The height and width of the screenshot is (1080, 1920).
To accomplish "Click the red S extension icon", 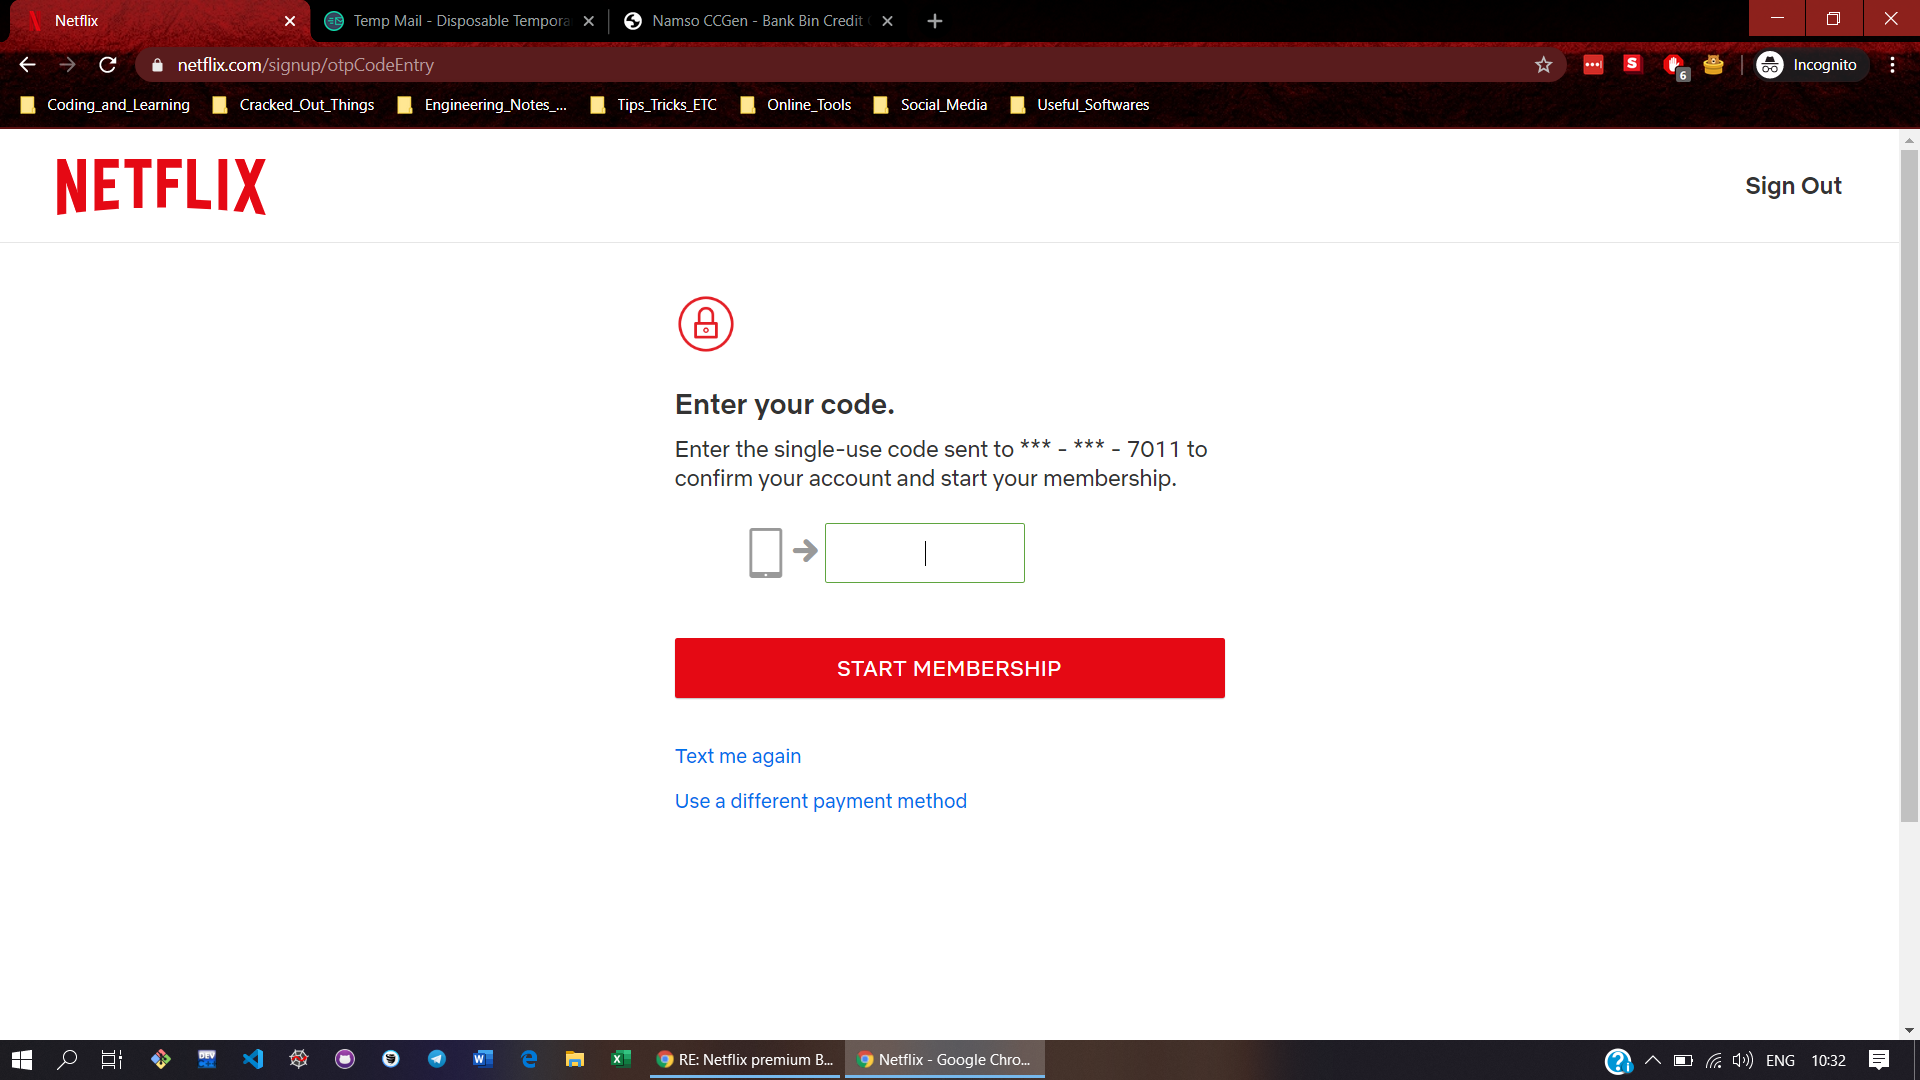I will point(1632,64).
